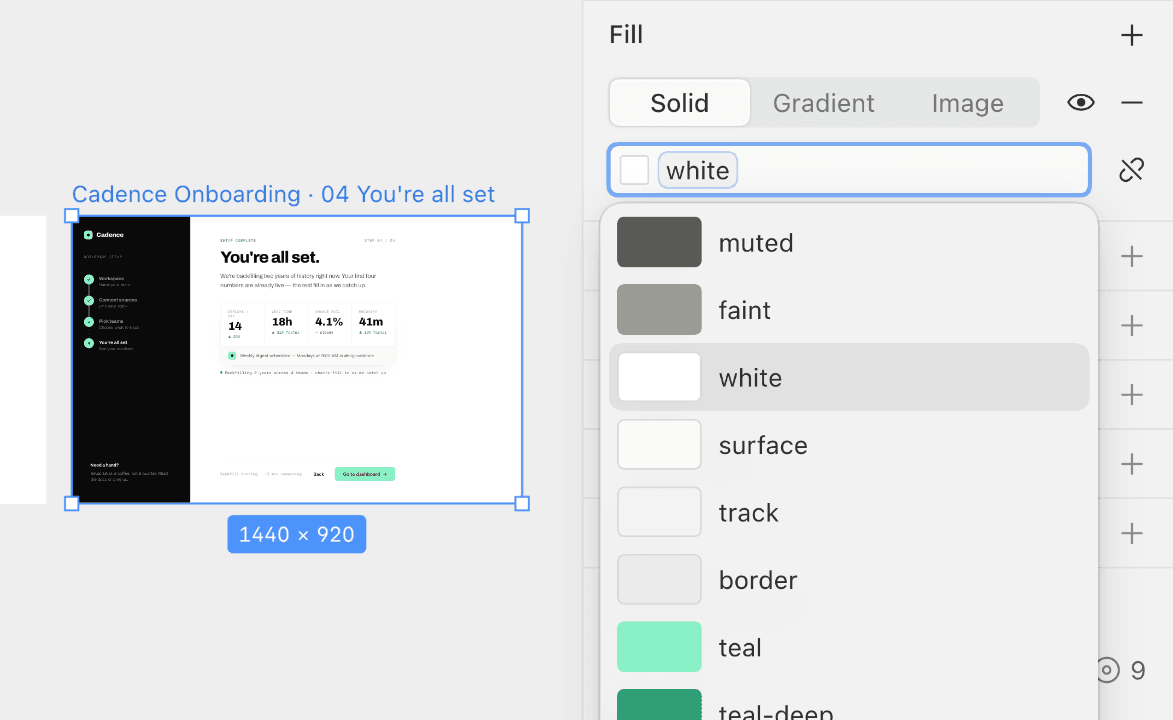Click the circular icon next to value 9

(x=1109, y=670)
